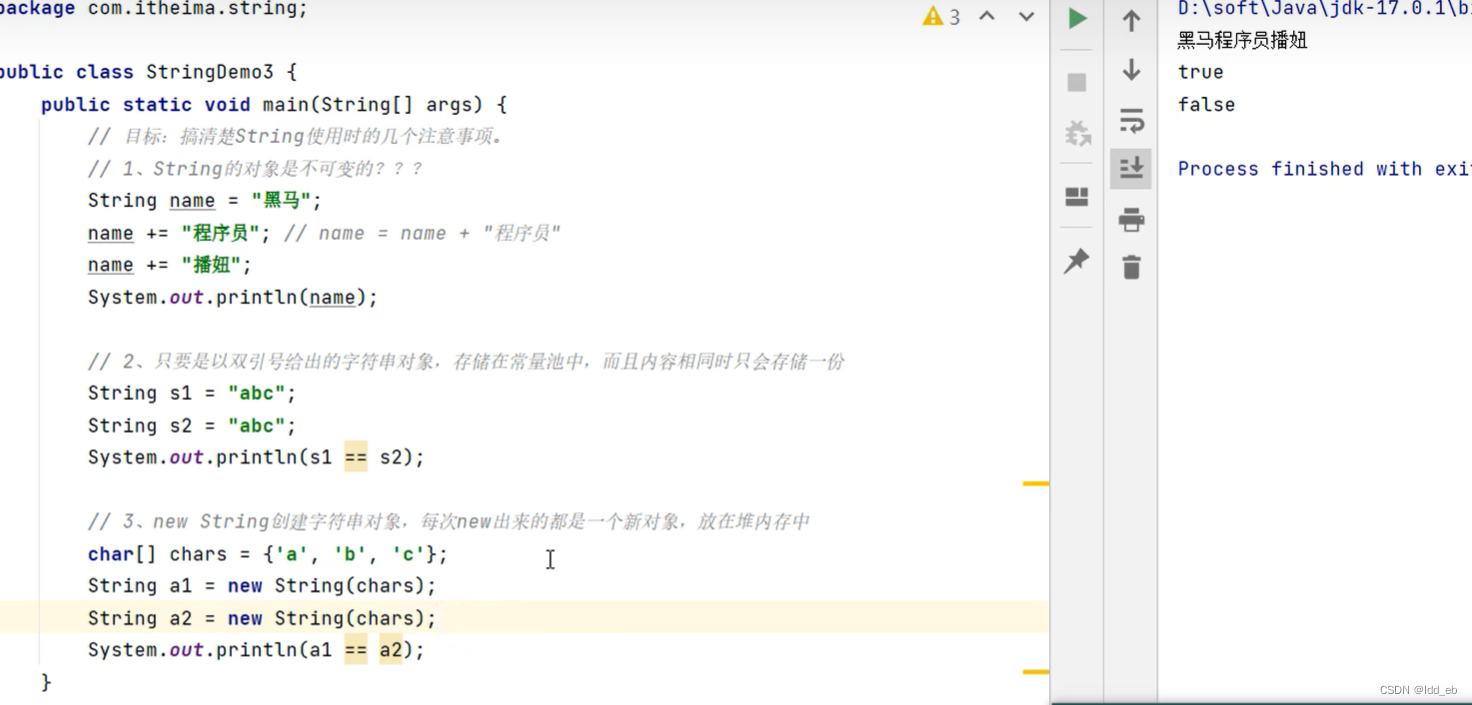
Task: Click console output line 黑马程序员播妞
Action: tap(1243, 40)
